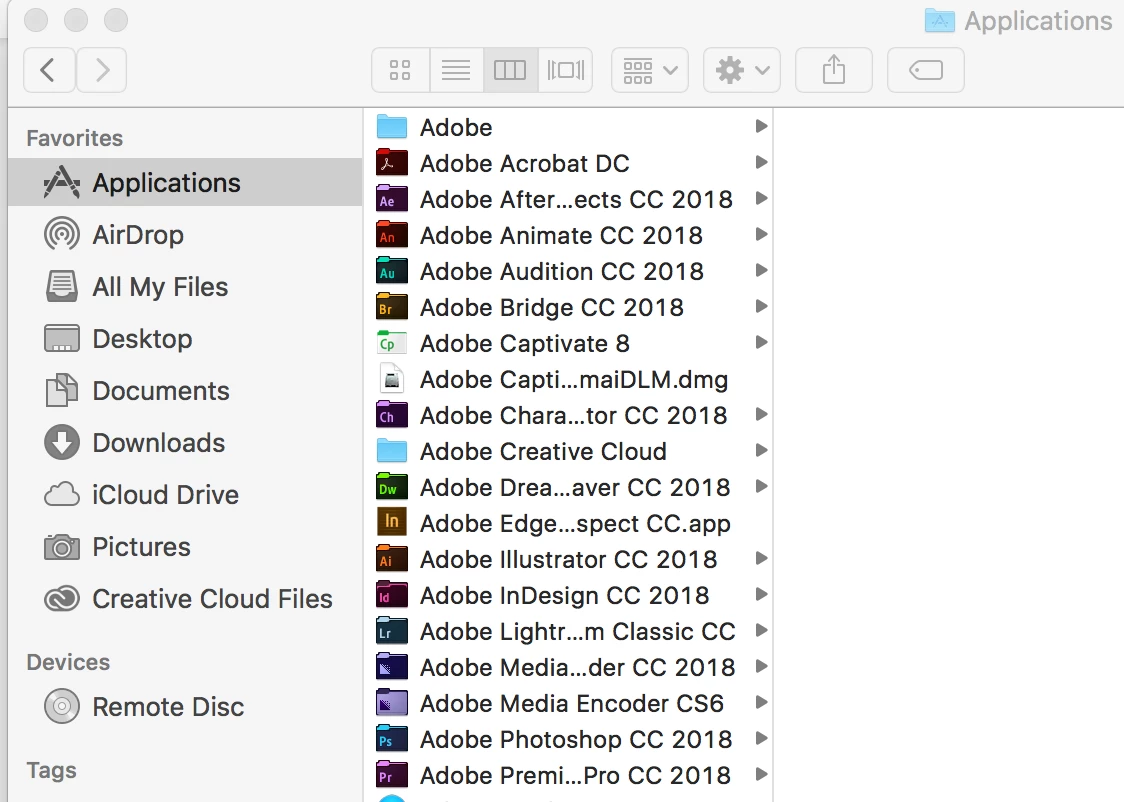Switch to column view

510,70
